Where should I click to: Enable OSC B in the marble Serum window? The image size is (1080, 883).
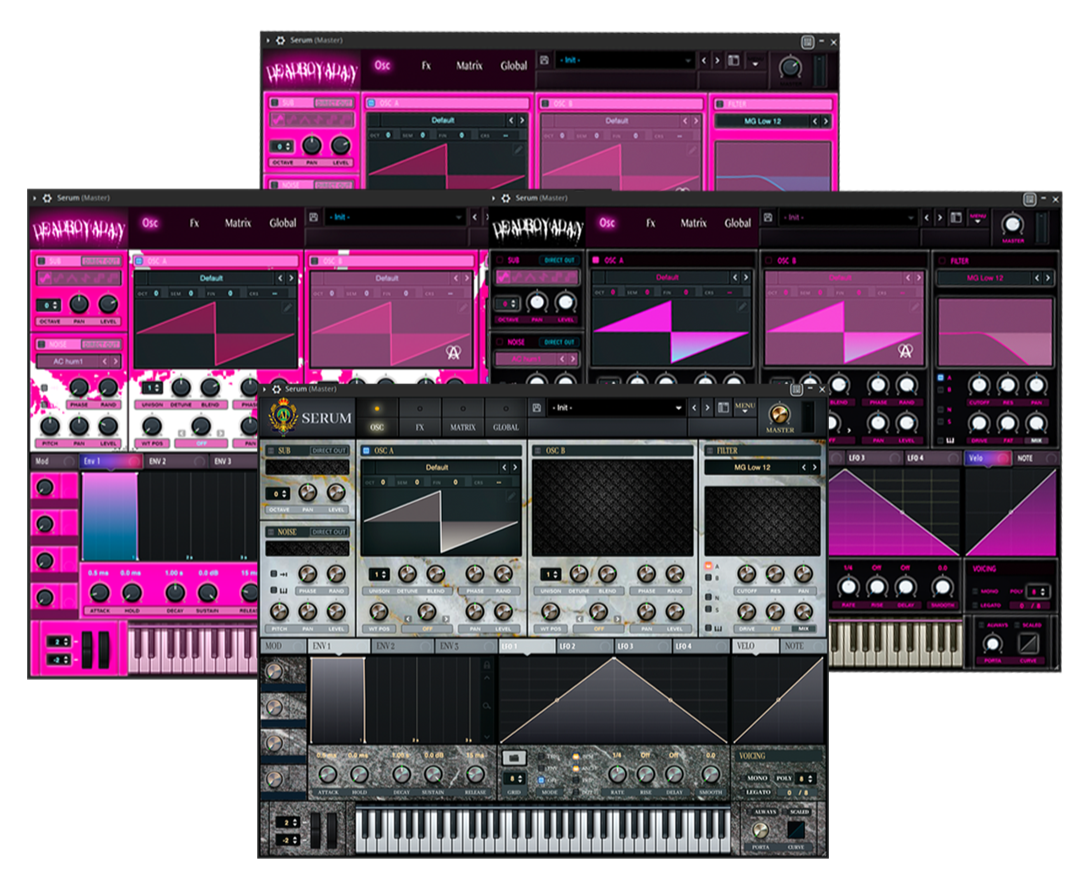pos(538,450)
